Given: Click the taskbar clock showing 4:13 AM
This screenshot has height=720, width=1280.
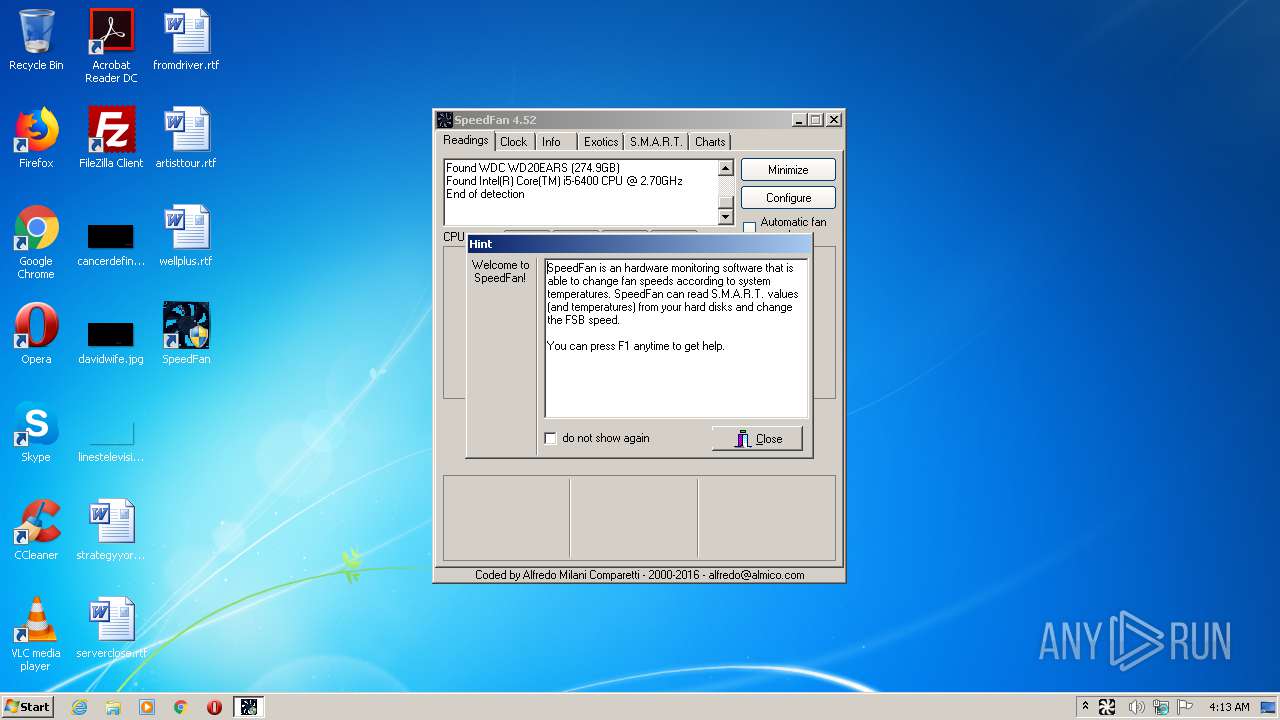Looking at the screenshot, I should coord(1229,707).
